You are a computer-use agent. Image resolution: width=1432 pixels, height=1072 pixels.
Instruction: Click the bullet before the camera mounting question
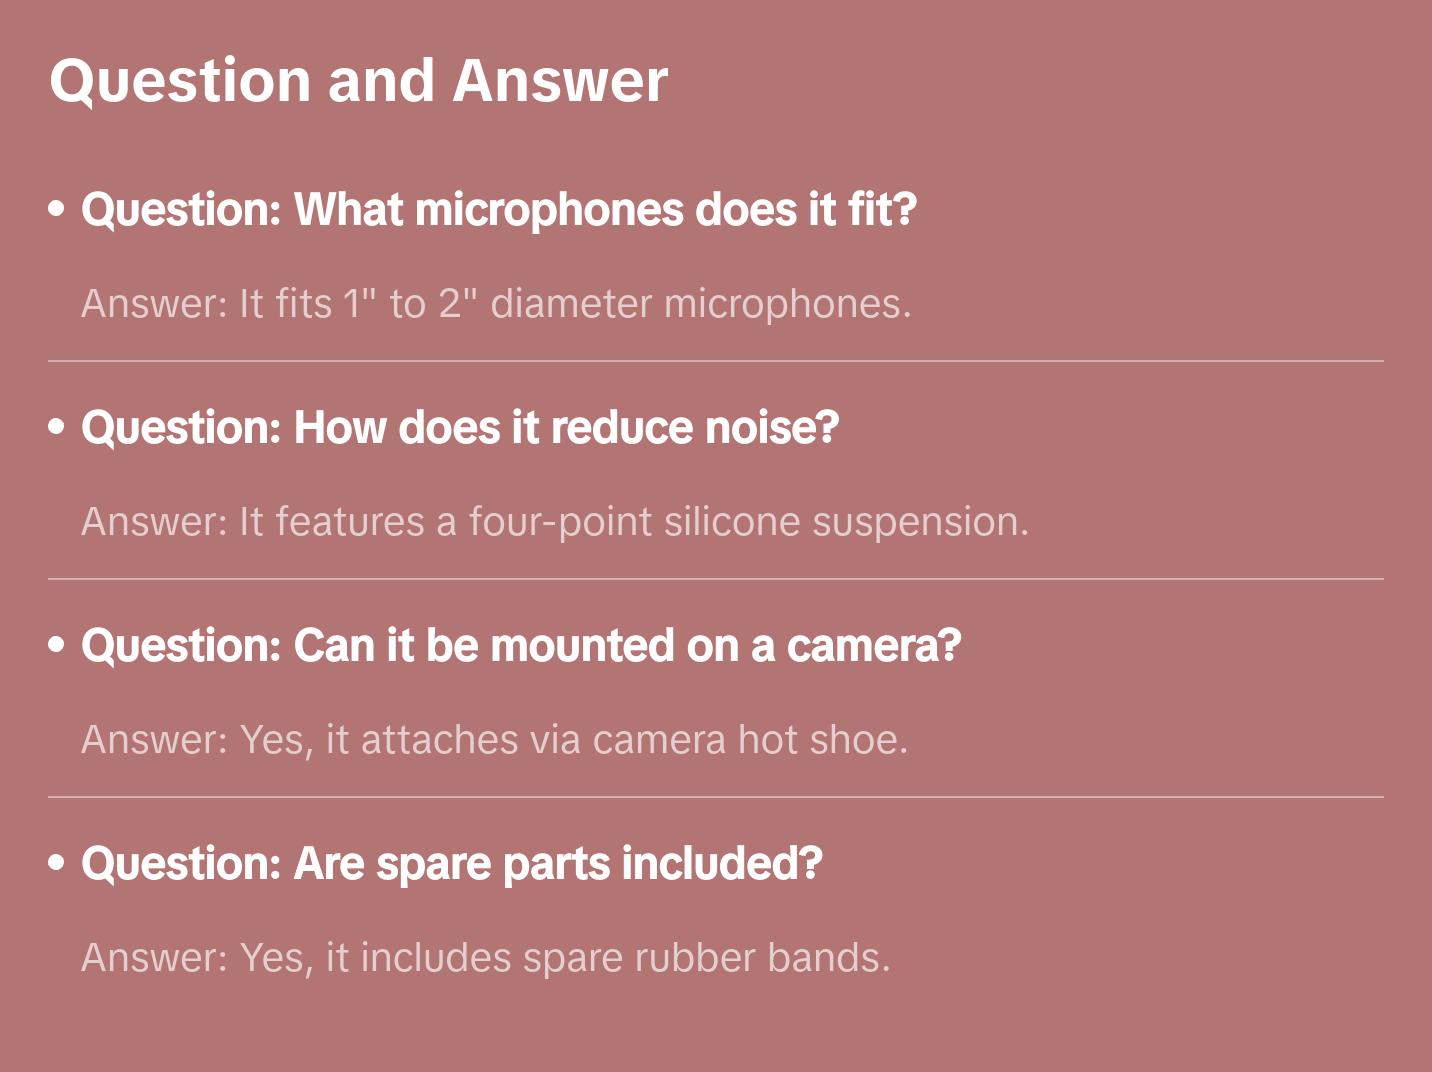click(57, 645)
